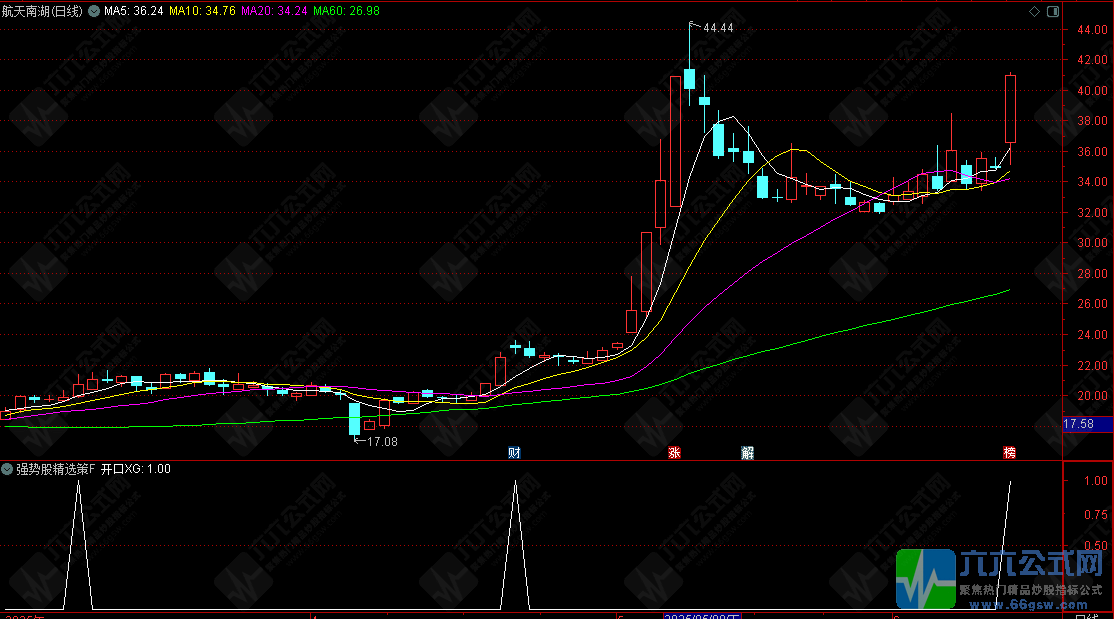Expand the MA indicator dropdown arrow
The image size is (1114, 619).
(x=95, y=11)
